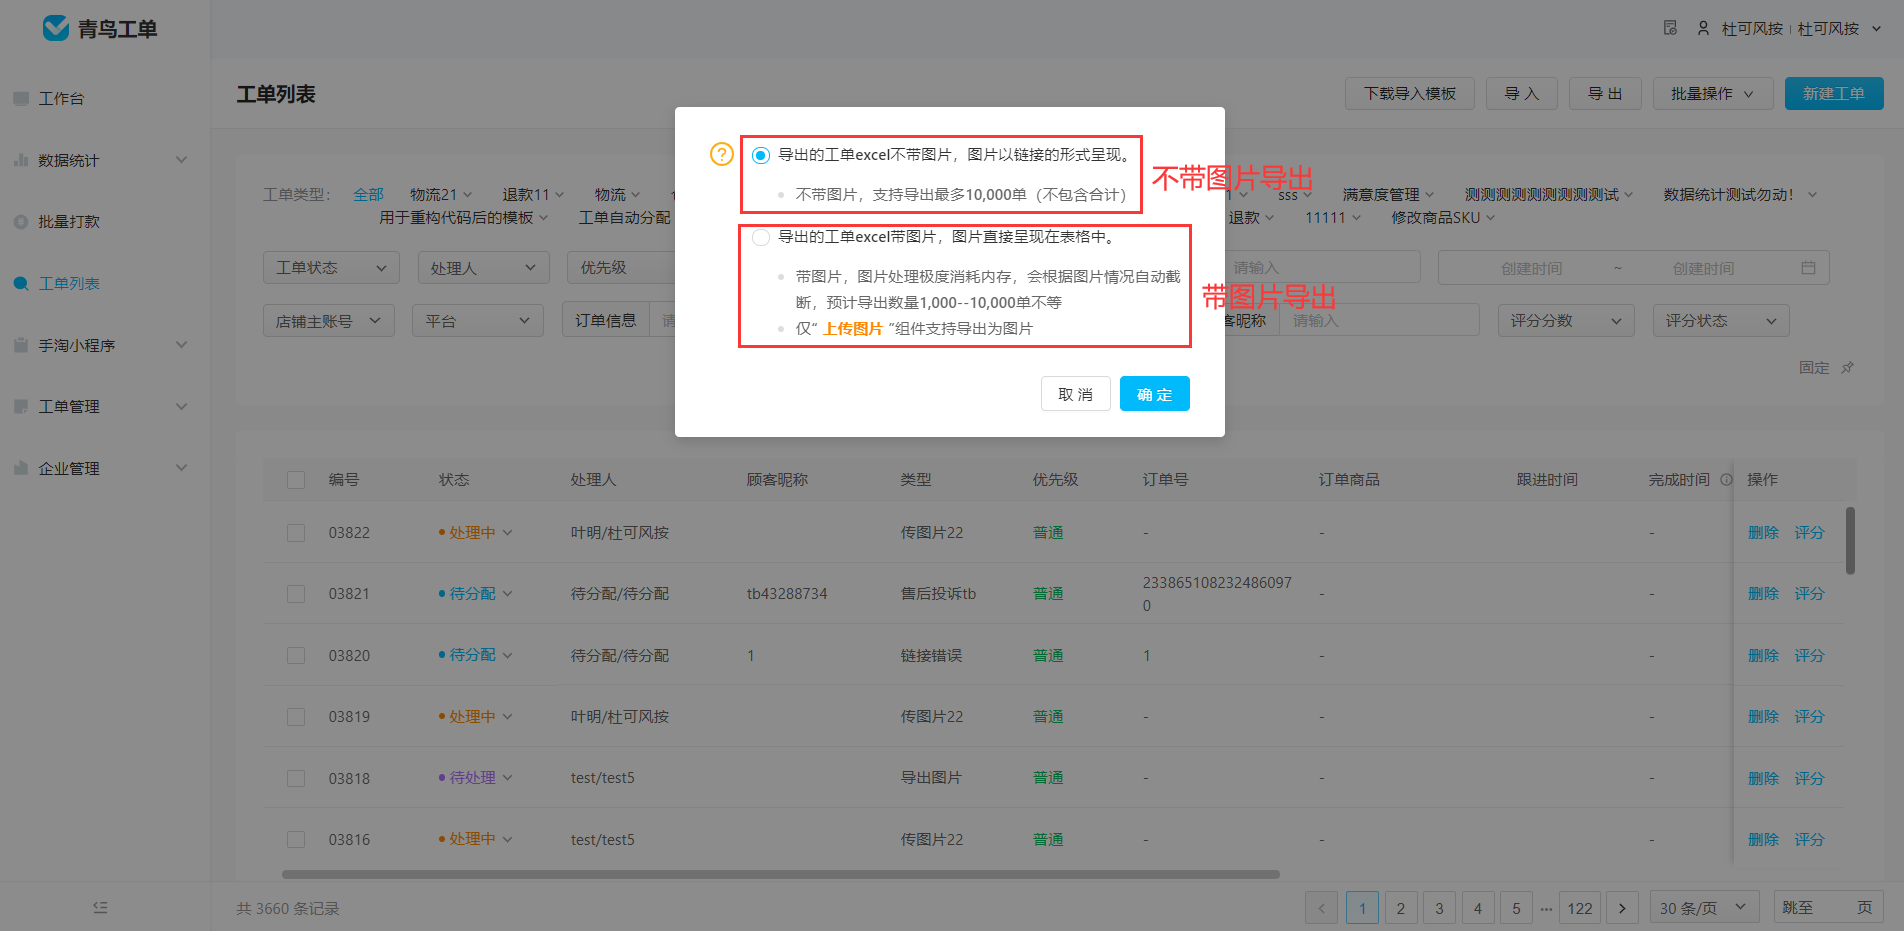Open the 工单状态 dropdown
This screenshot has height=931, width=1904.
[x=331, y=268]
